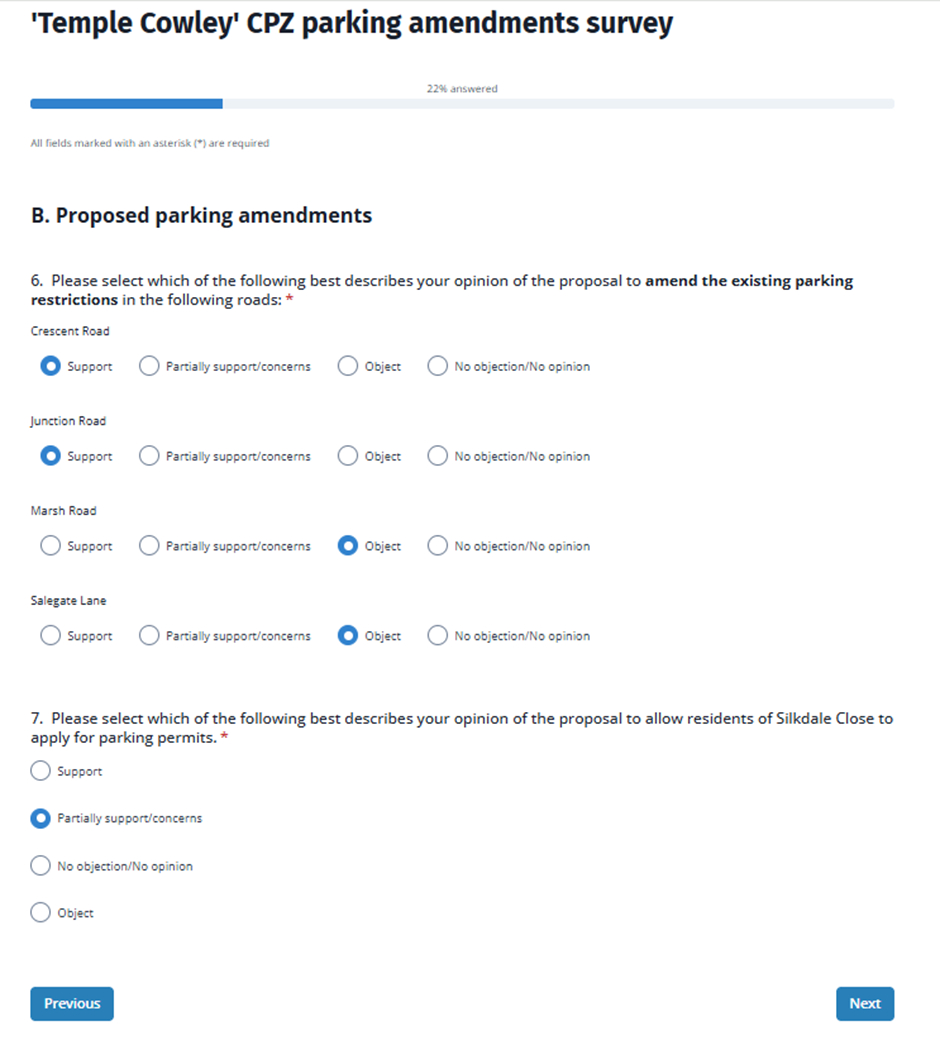Select Object for Junction Road
940x1040 pixels.
coord(348,456)
